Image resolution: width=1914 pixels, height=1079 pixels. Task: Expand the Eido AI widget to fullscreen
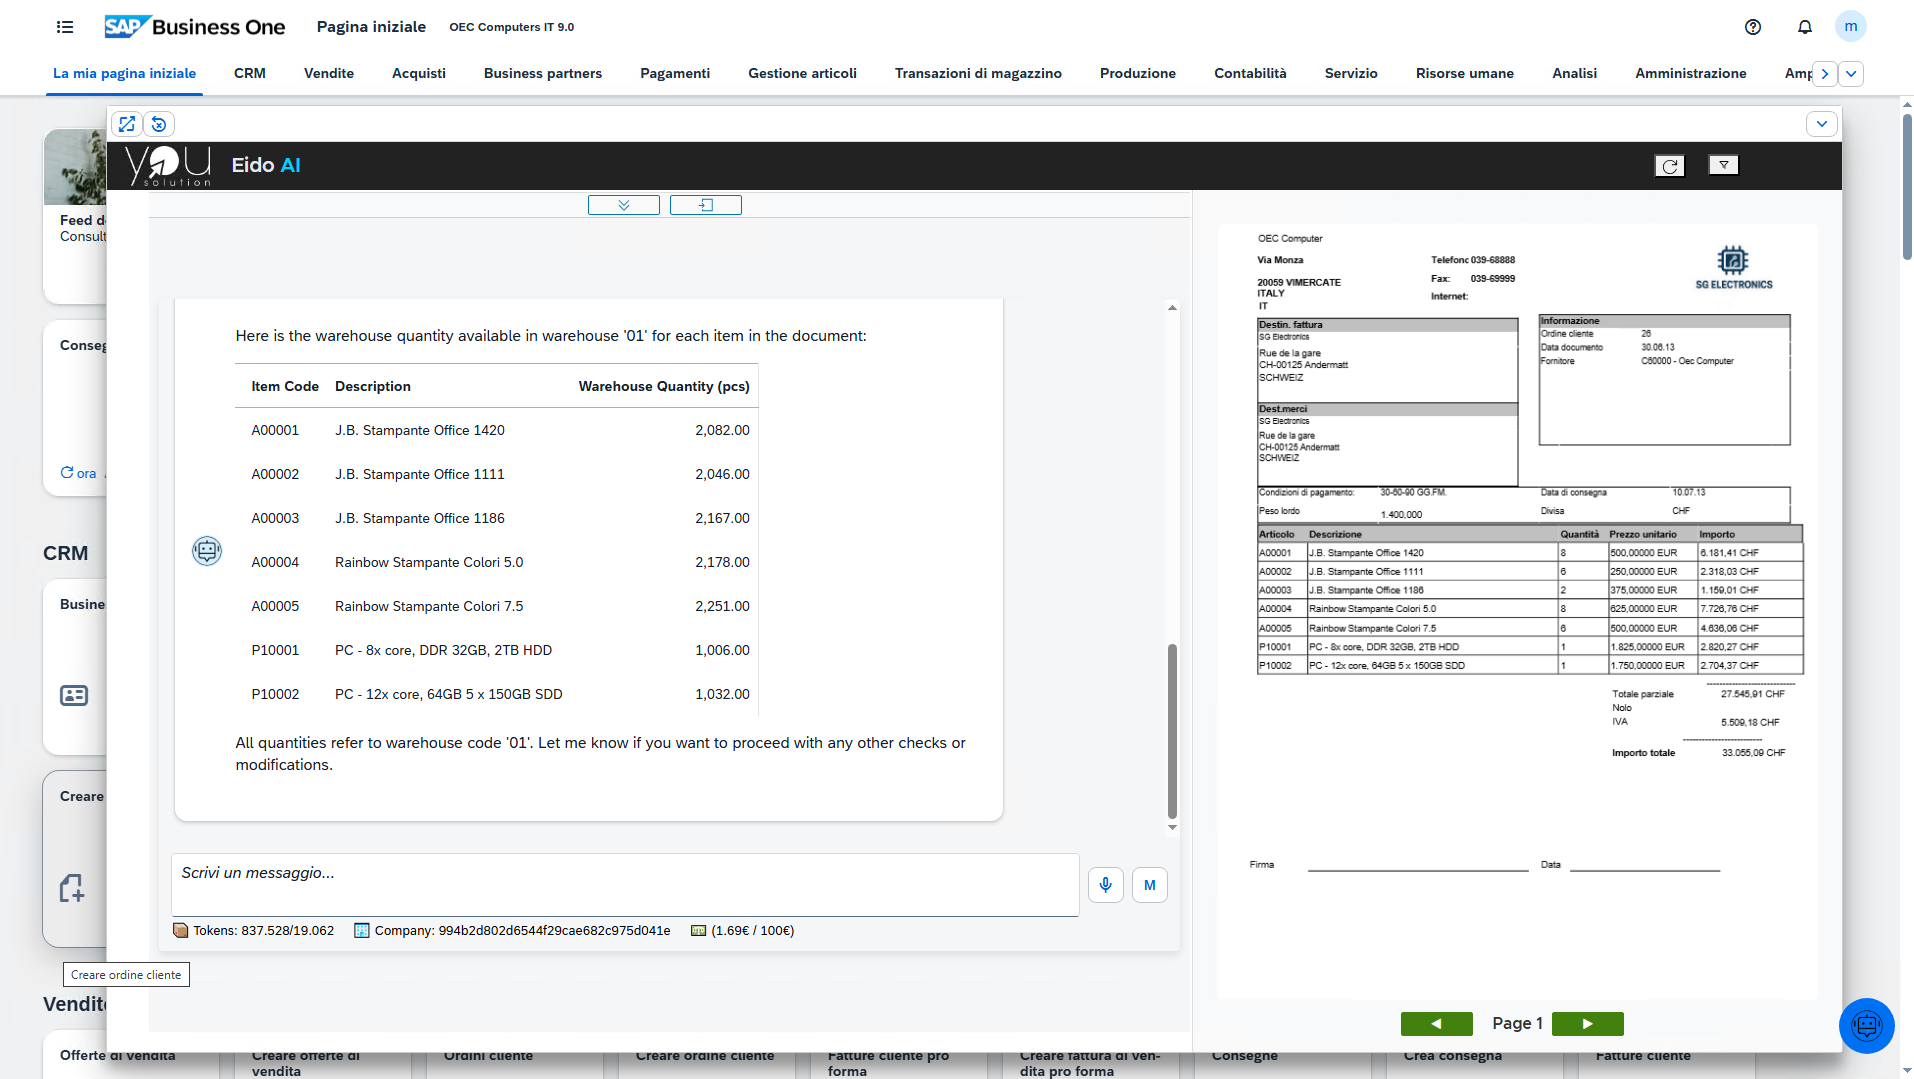coord(126,124)
